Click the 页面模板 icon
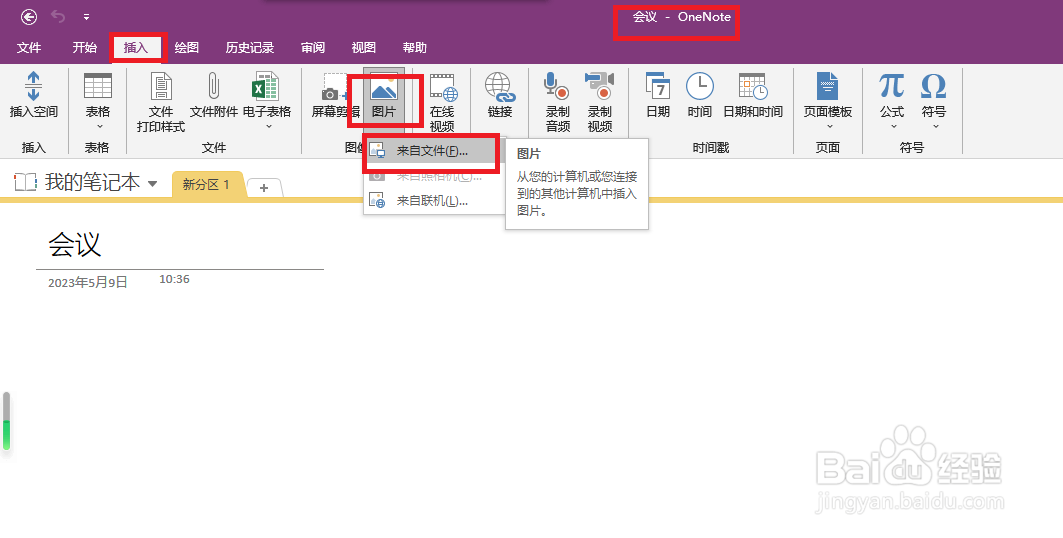This screenshot has width=1063, height=538. 827,86
